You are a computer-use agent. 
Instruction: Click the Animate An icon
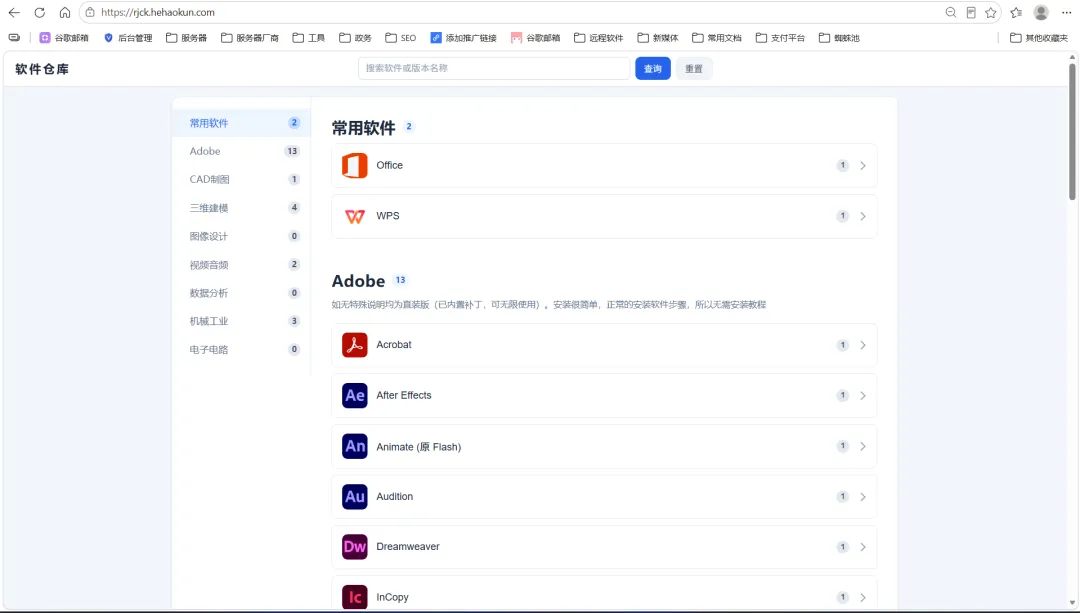[x=355, y=446]
